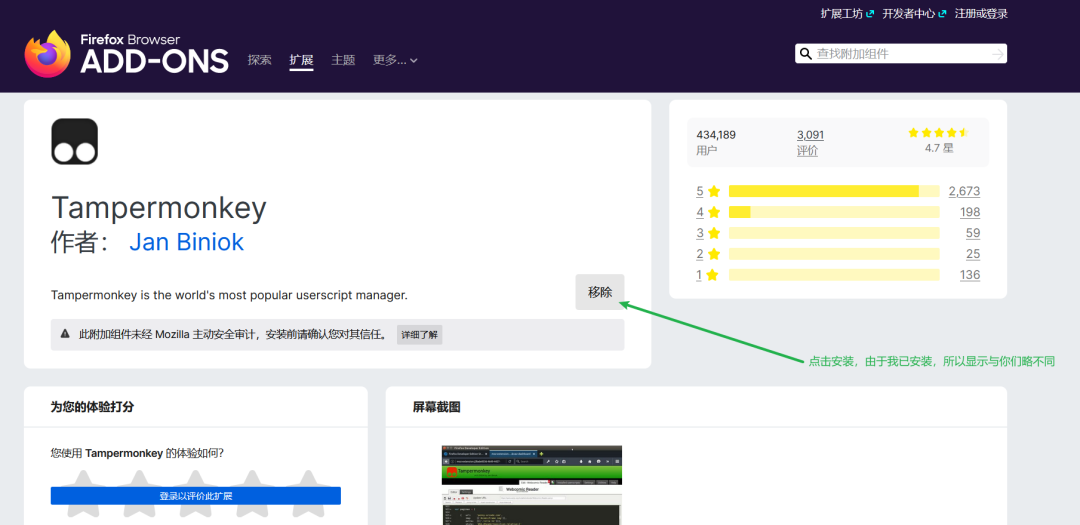Screen dimensions: 1080x525
Task: Click the 3-star row star icon
Action: (x=714, y=233)
